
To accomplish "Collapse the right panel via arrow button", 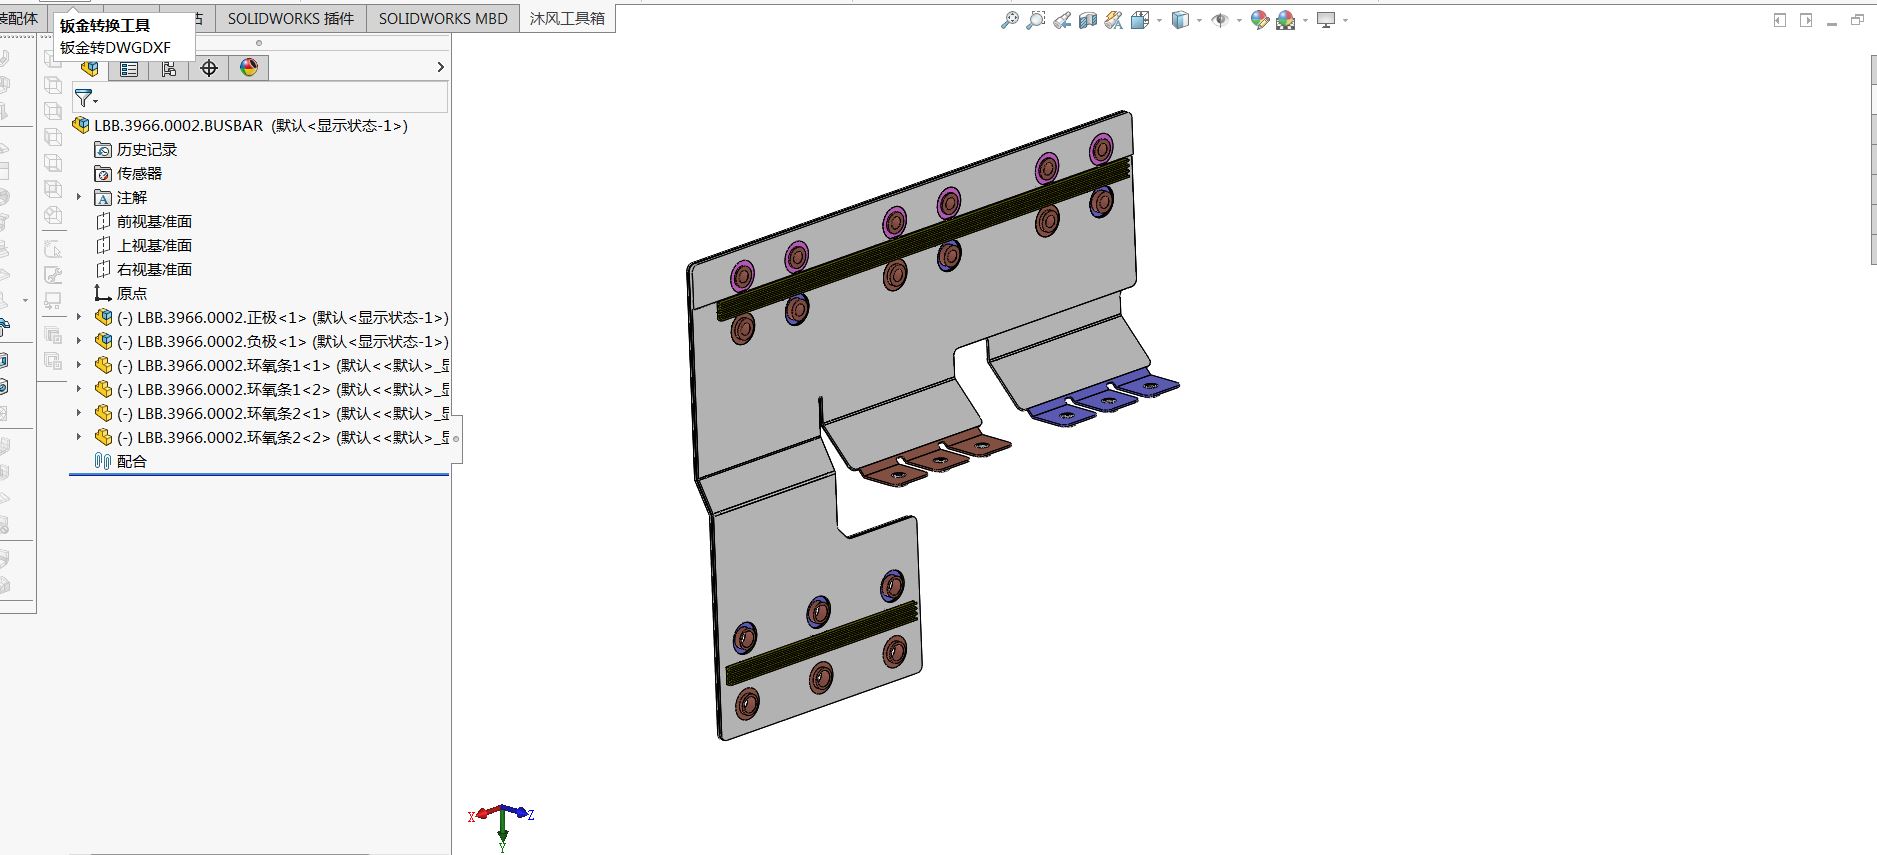I will click(x=1806, y=20).
